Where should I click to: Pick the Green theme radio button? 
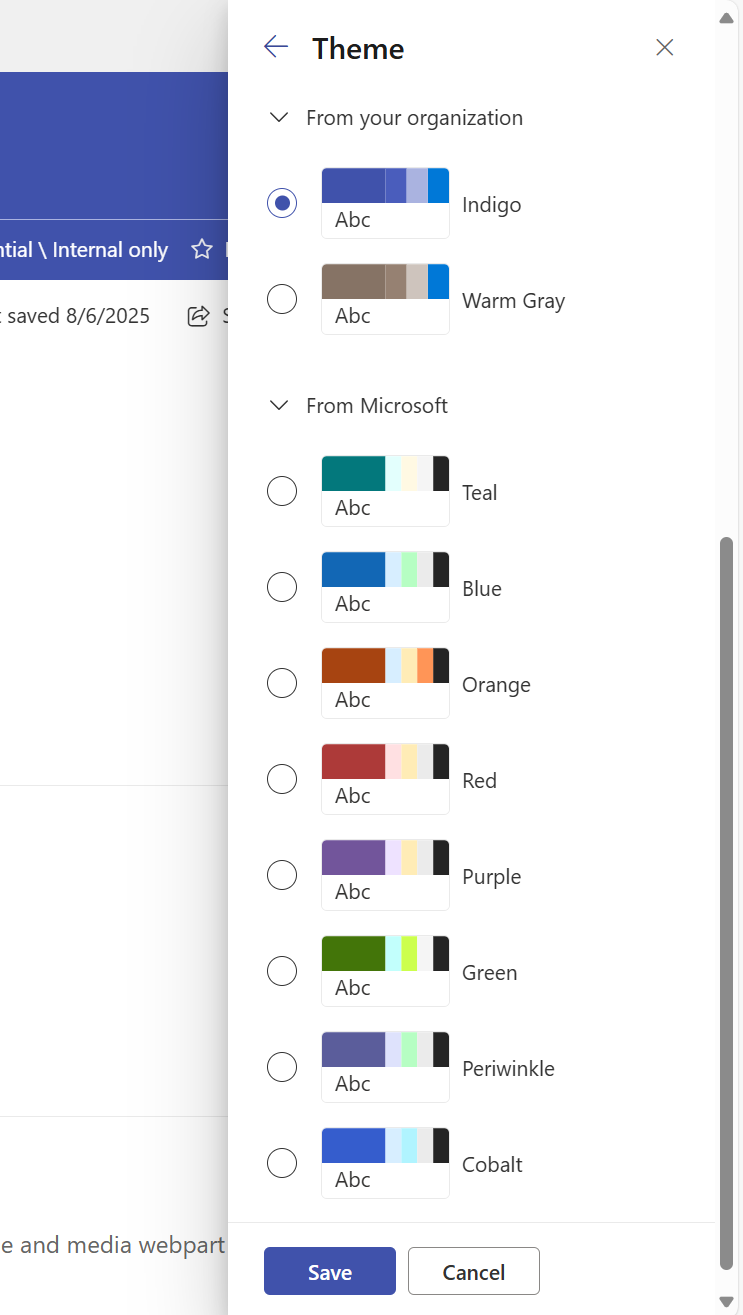pos(282,971)
